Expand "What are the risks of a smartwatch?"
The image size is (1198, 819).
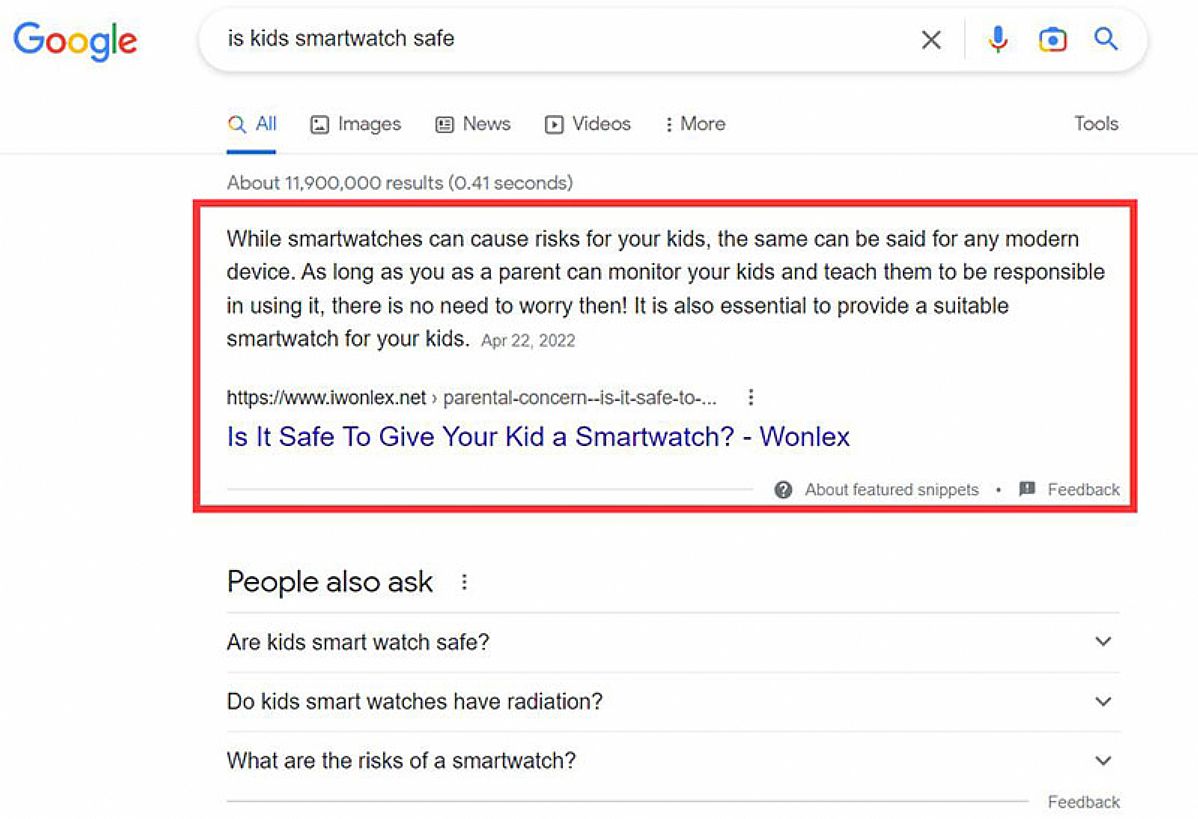[1103, 761]
